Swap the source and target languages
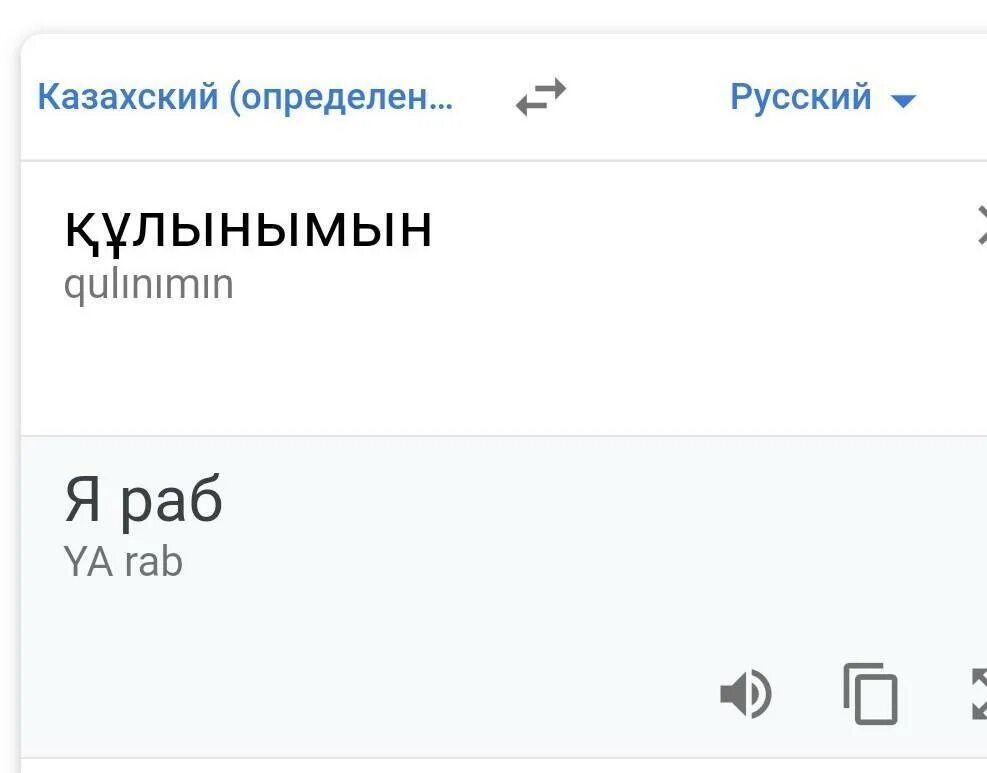Image resolution: width=987 pixels, height=773 pixels. [541, 97]
